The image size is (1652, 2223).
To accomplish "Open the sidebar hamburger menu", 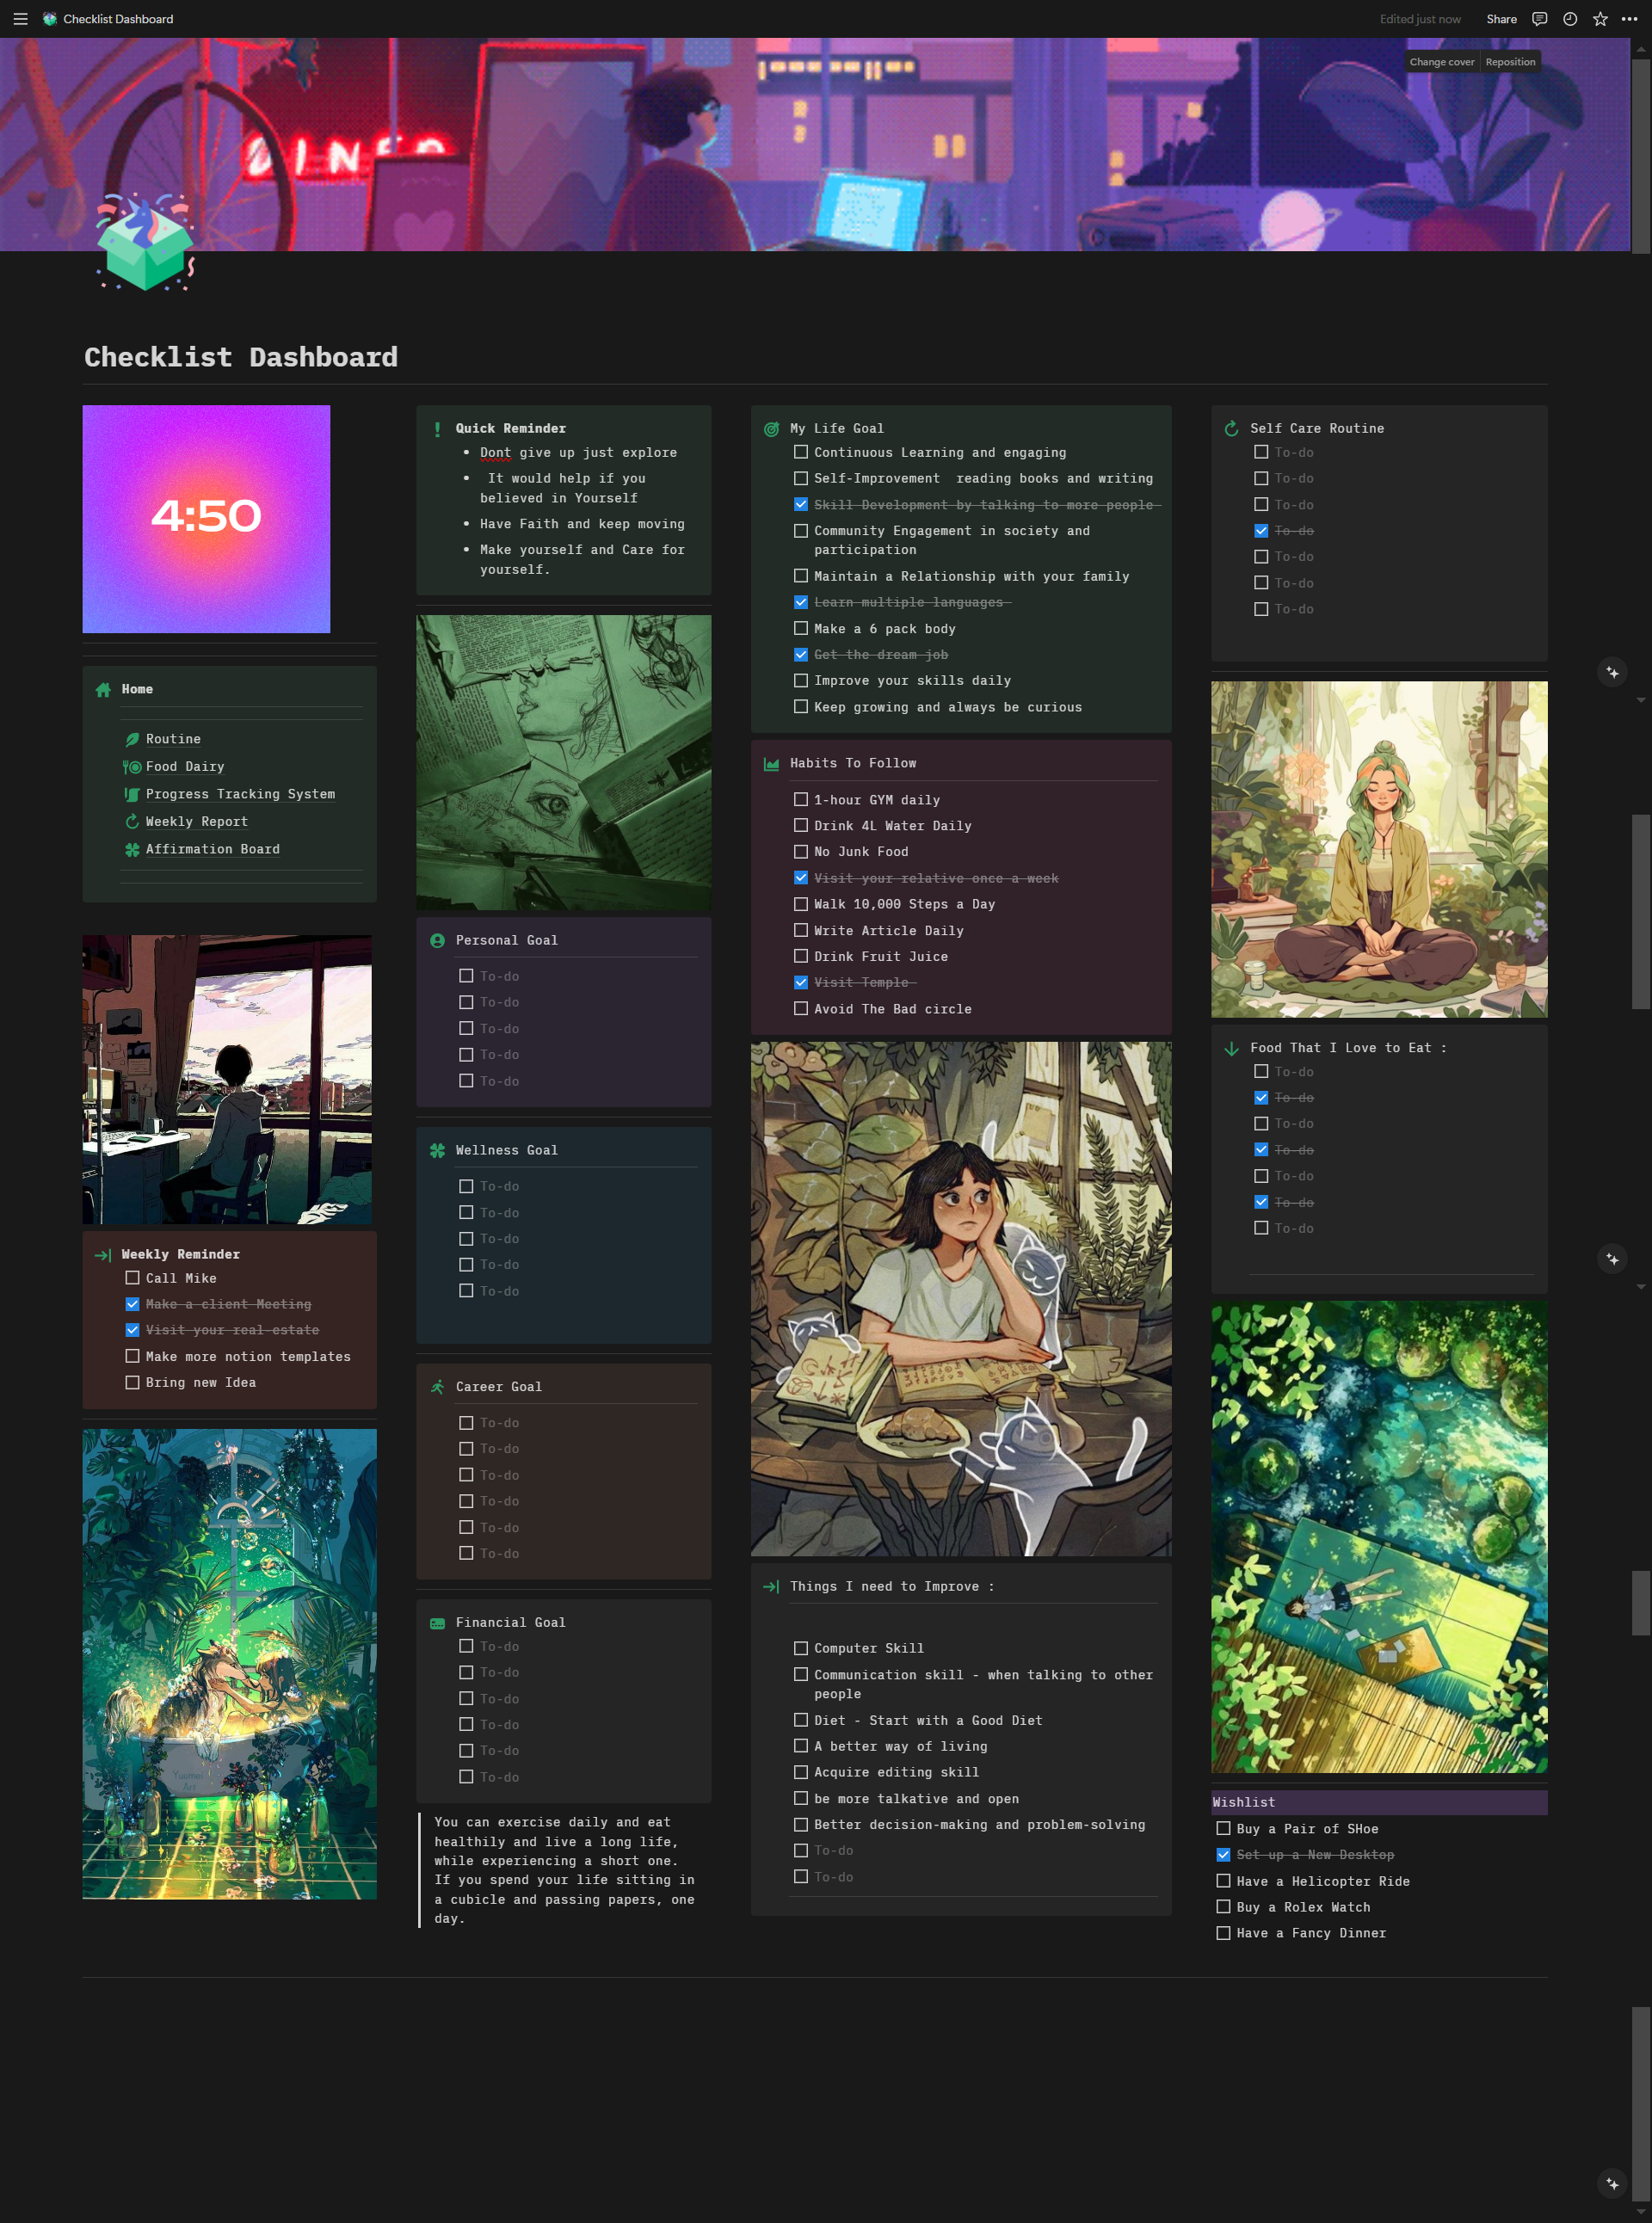I will coord(20,19).
